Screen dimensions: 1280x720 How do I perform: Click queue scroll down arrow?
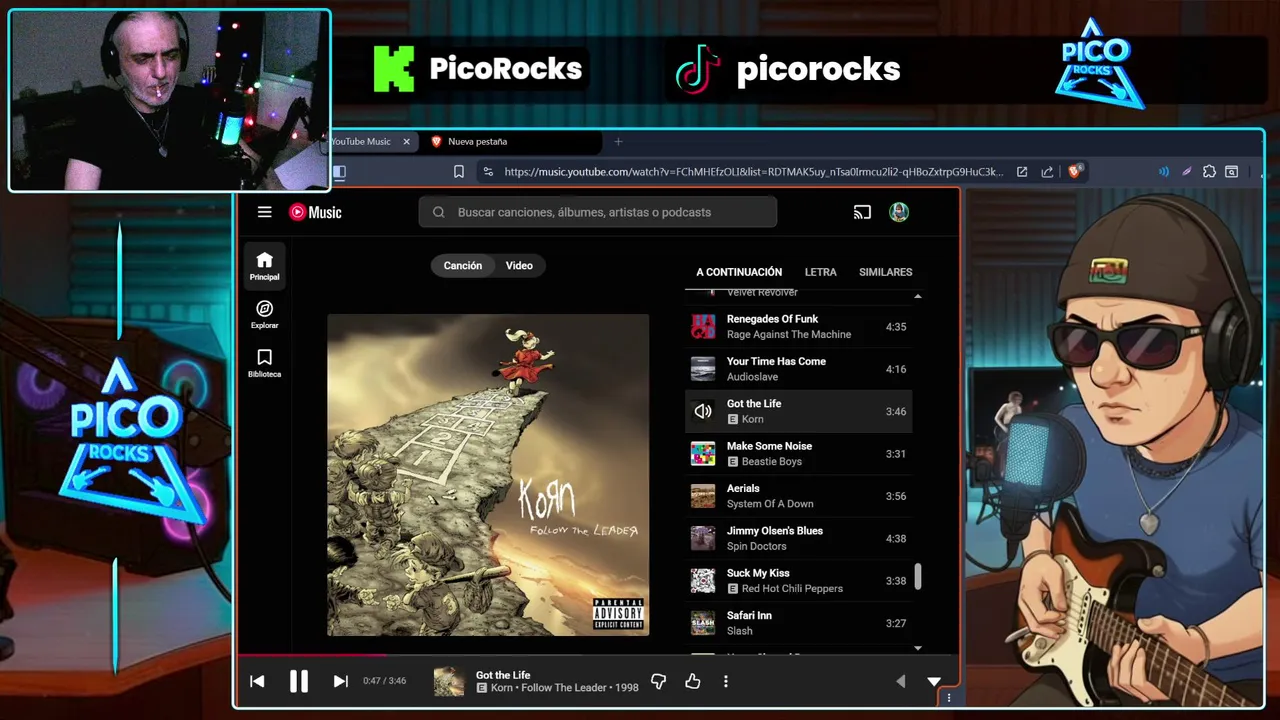(x=918, y=648)
